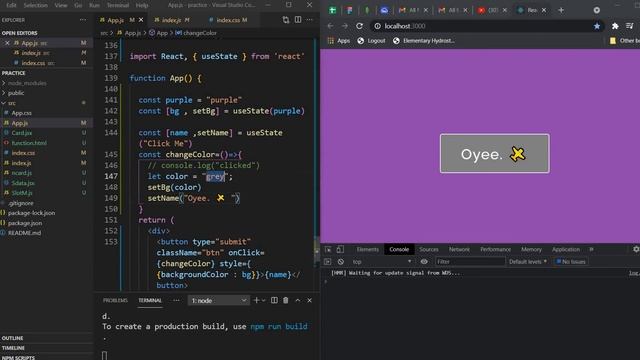Open the Selection menu in VS Code
Screen dimensions: 640x360
pos(36,5)
